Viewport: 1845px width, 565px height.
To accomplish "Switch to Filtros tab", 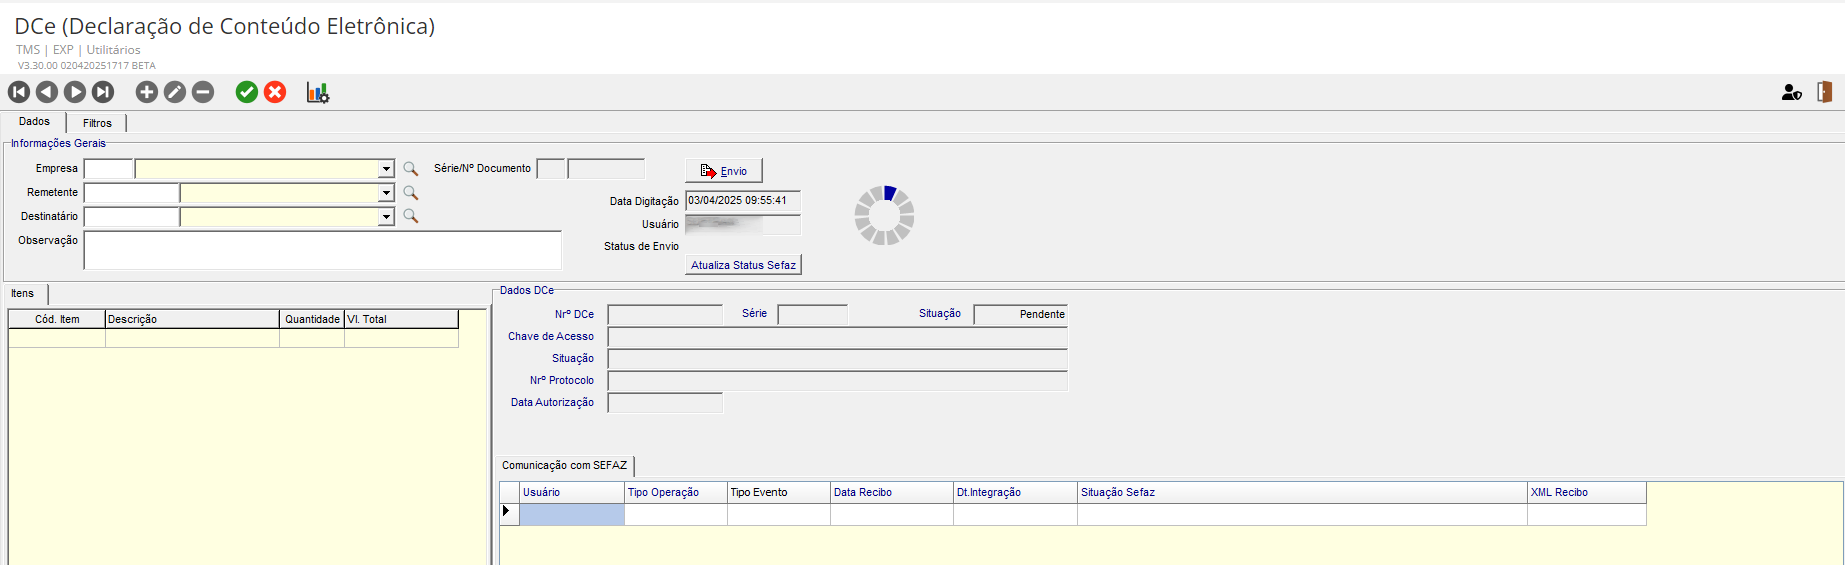I will click(x=97, y=123).
